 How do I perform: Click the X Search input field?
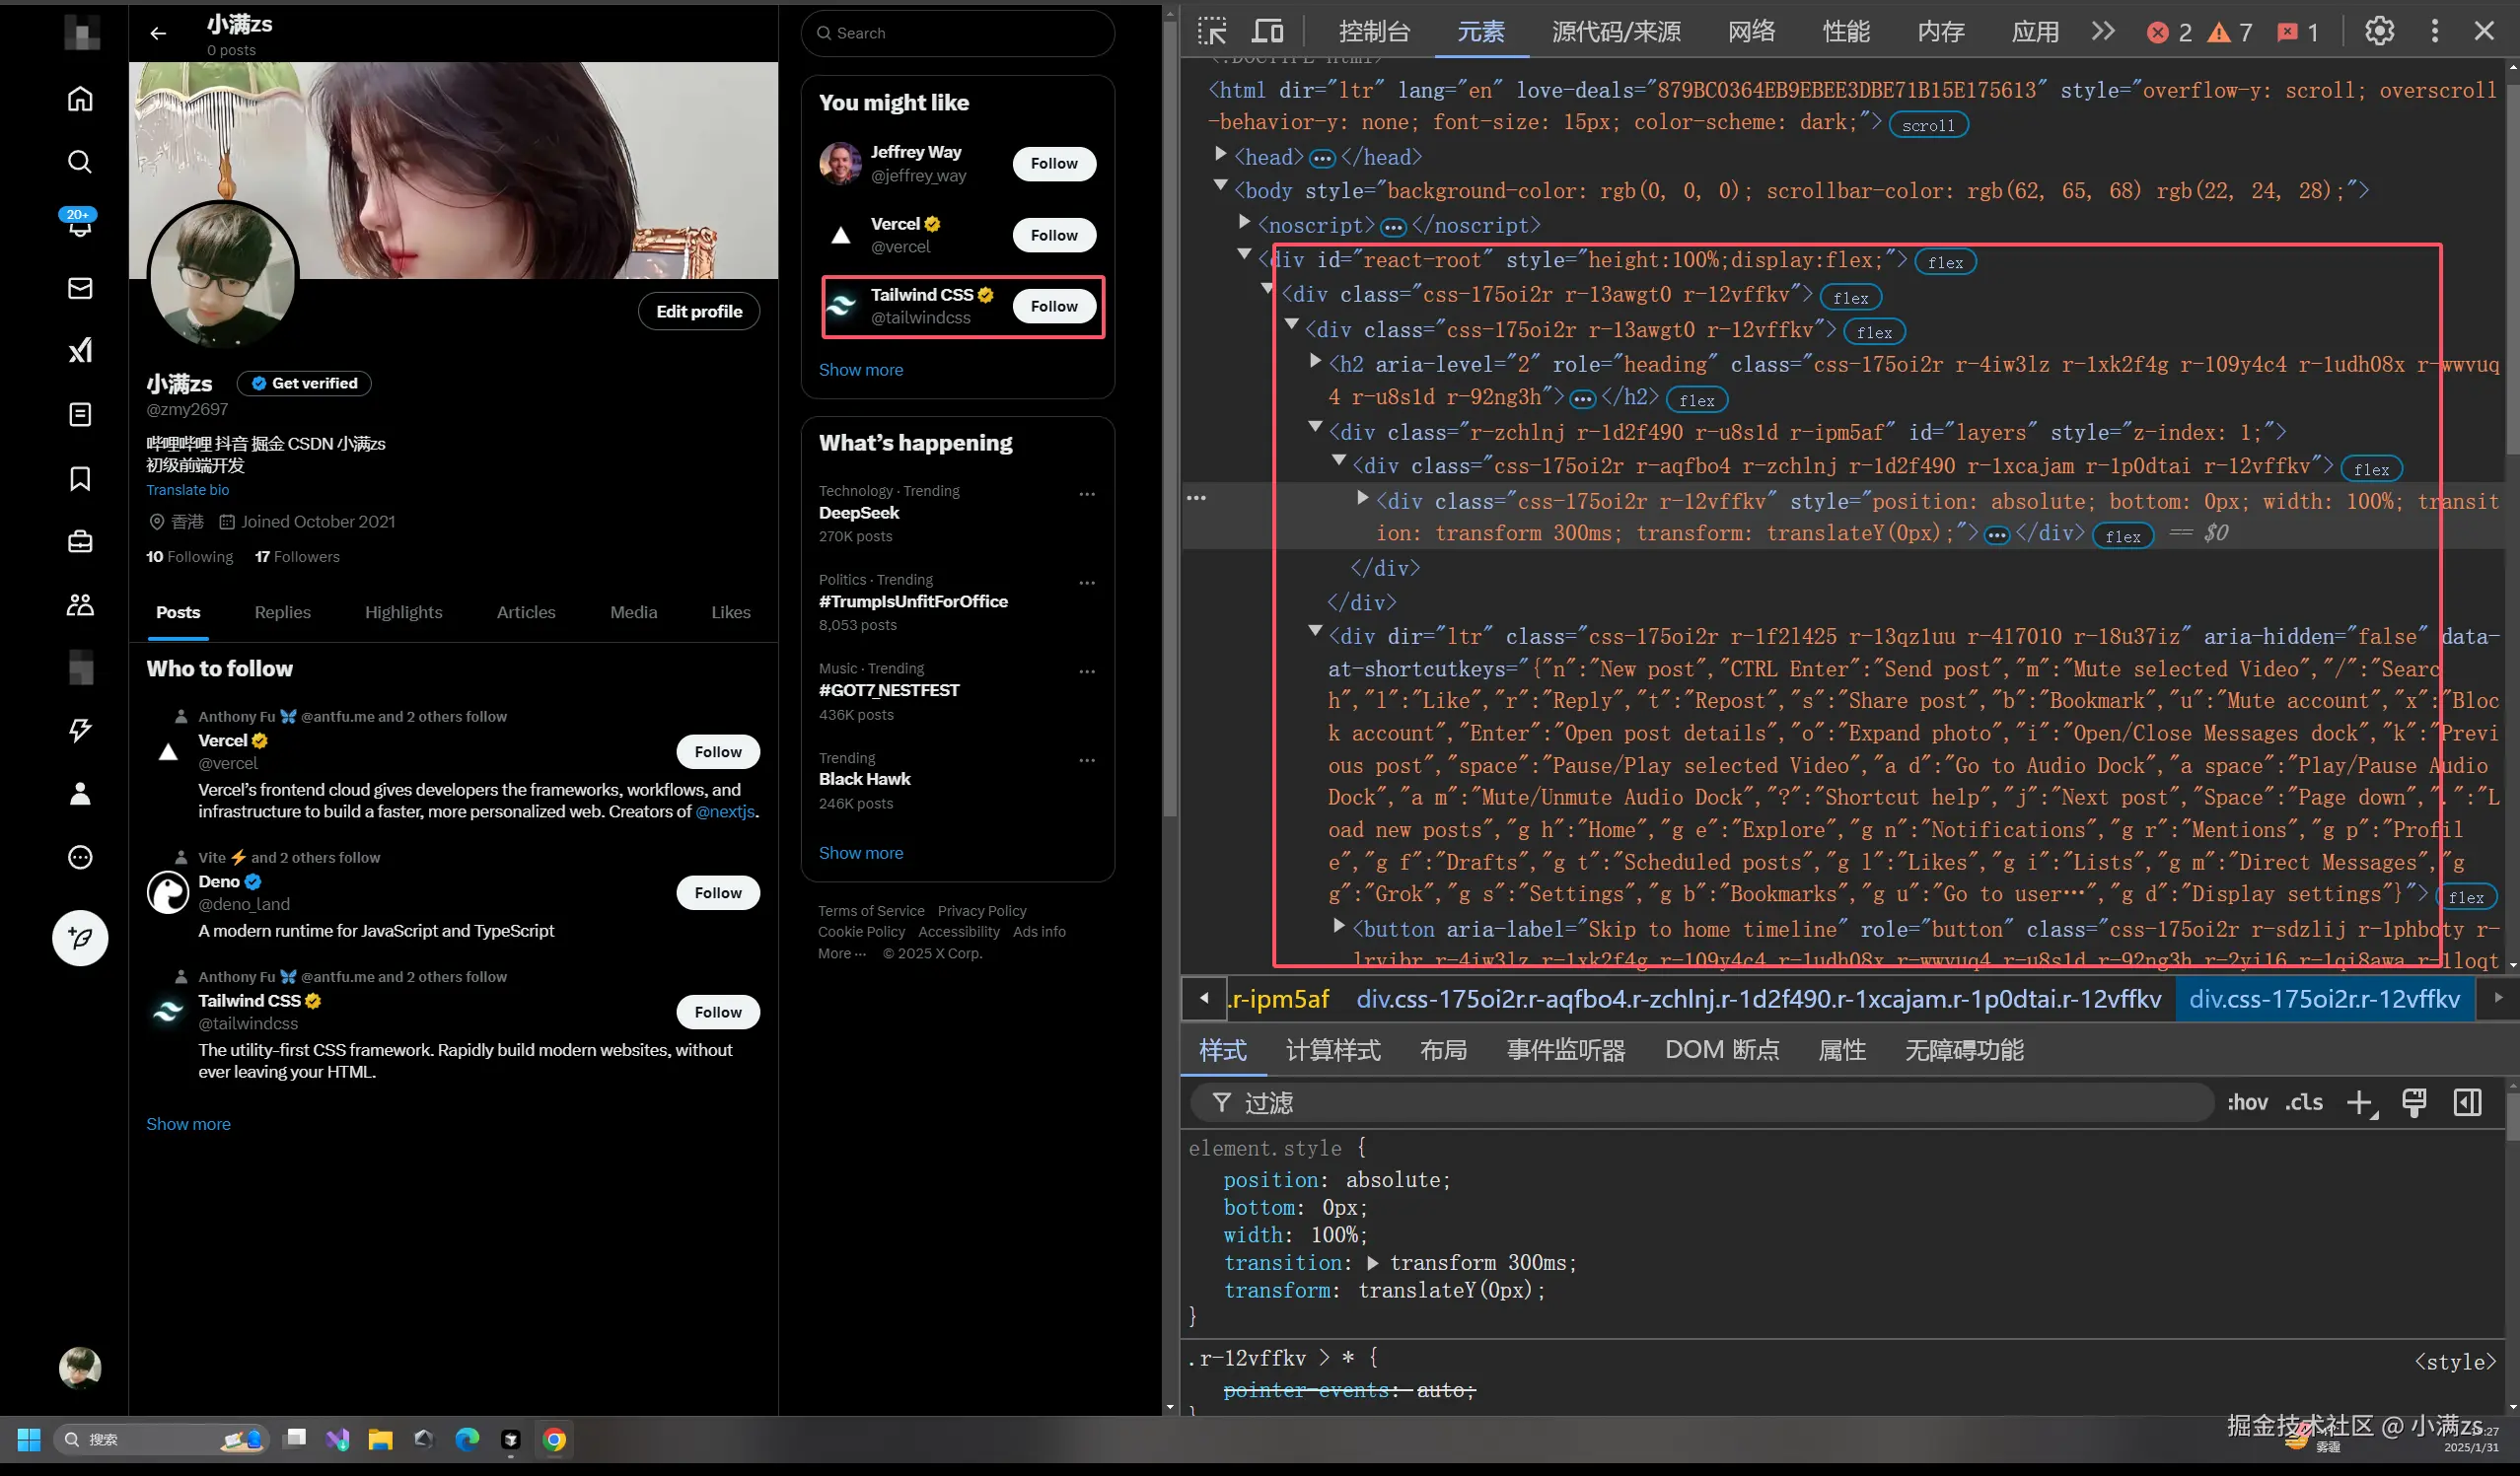pos(960,33)
